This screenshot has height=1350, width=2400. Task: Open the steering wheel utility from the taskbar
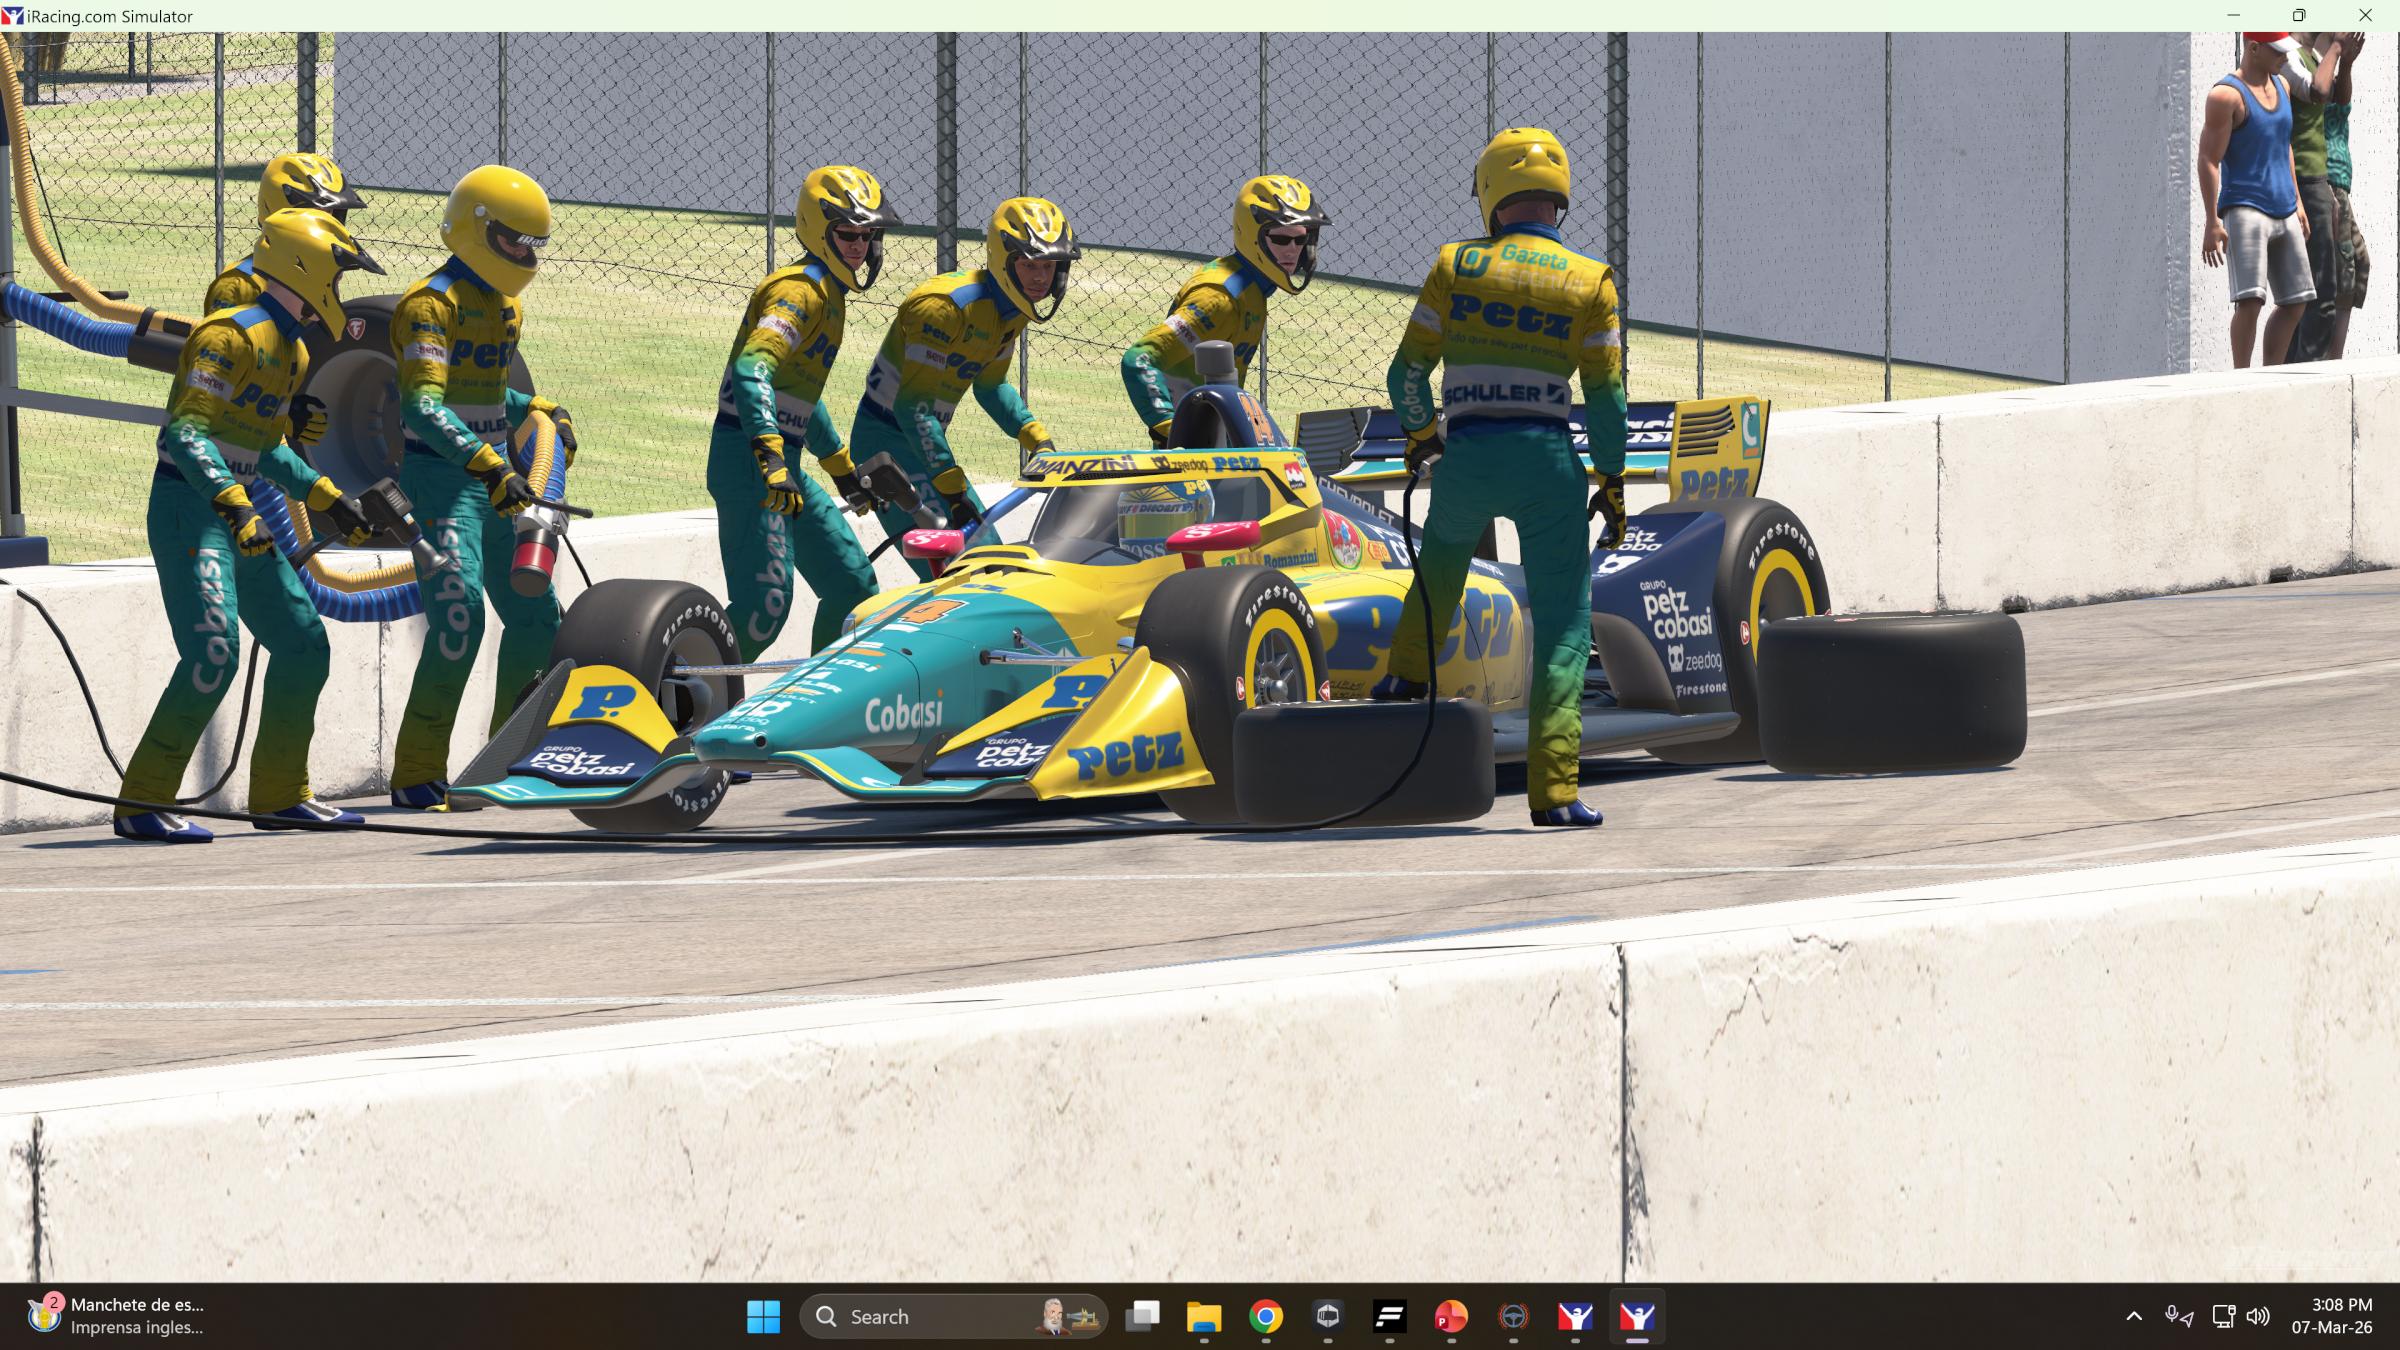click(1514, 1317)
